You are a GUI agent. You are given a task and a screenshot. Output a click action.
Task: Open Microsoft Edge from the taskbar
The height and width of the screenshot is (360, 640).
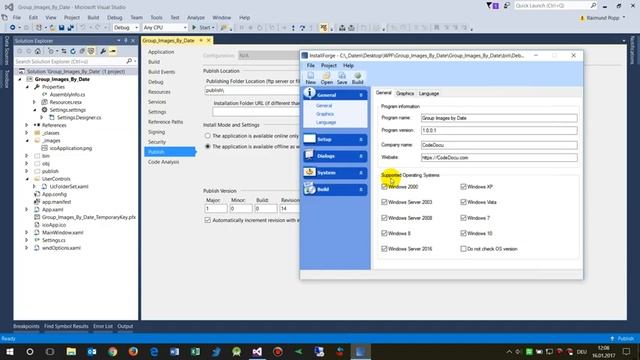pos(154,351)
